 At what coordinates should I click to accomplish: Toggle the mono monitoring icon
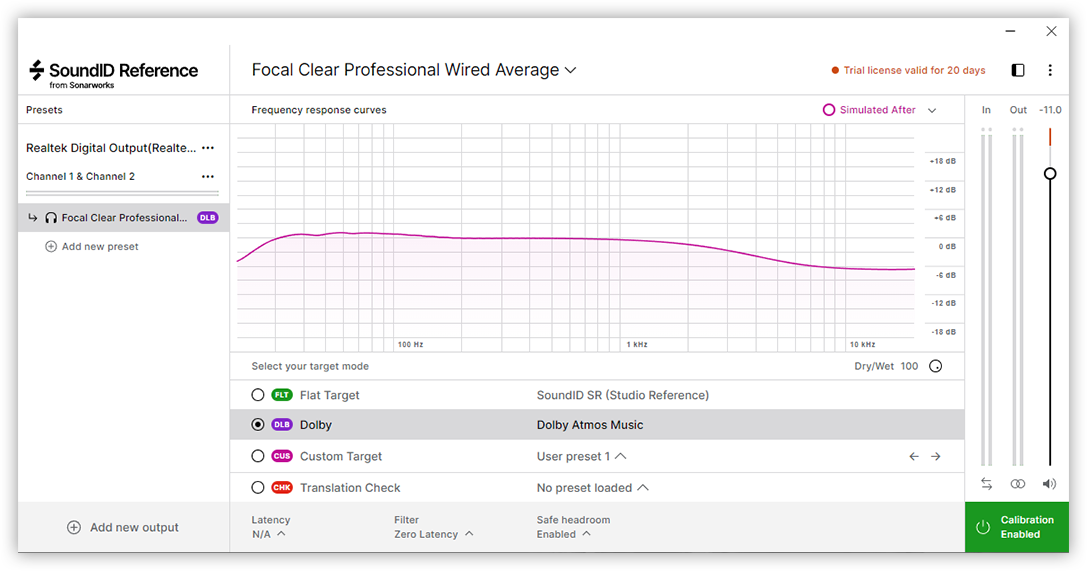pyautogui.click(x=1018, y=484)
